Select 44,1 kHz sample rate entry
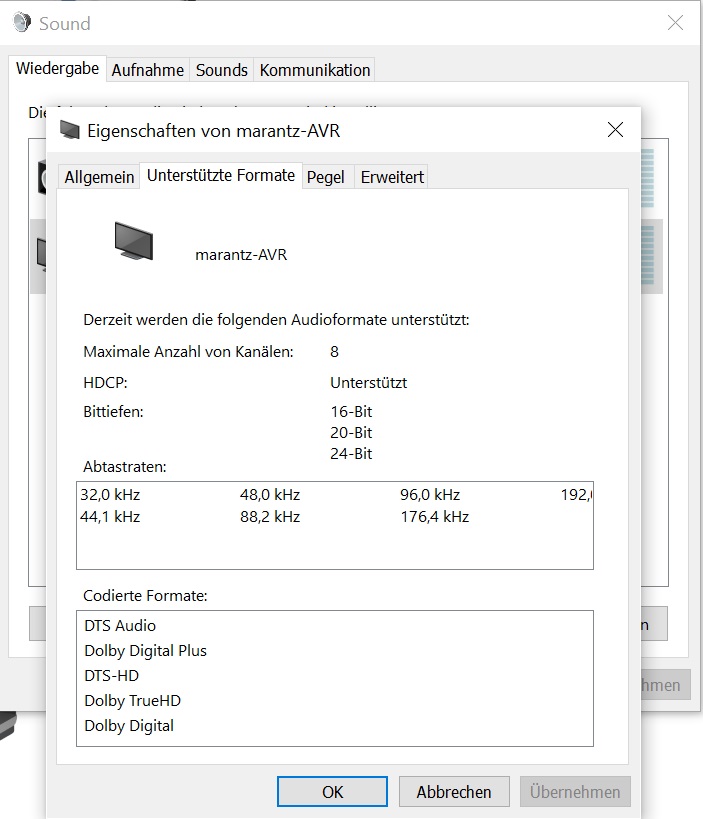This screenshot has width=703, height=819. tap(110, 517)
